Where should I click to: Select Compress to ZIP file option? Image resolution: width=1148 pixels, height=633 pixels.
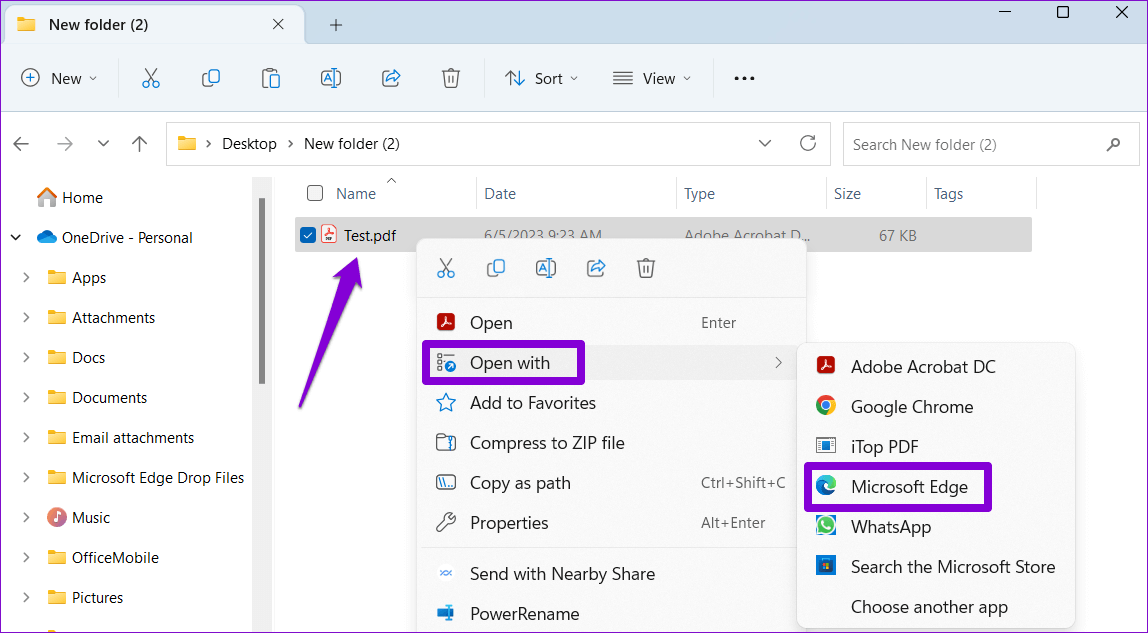click(x=546, y=443)
